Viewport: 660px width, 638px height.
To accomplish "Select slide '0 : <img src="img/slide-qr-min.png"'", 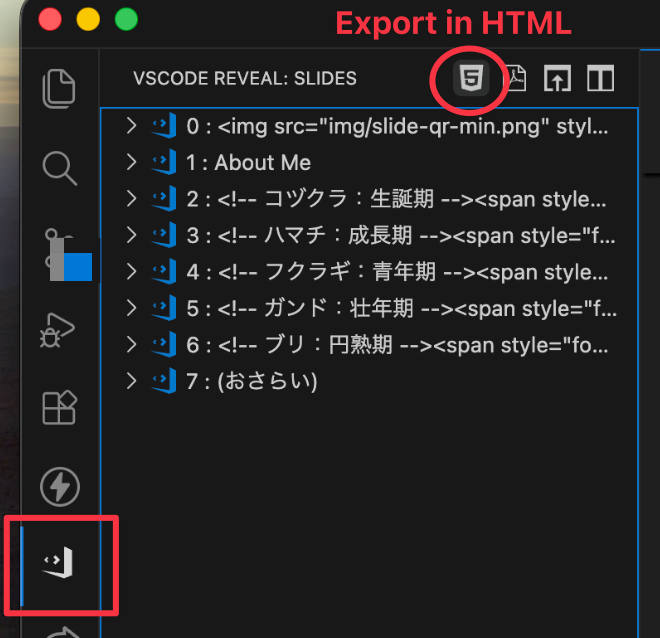I will click(x=370, y=126).
